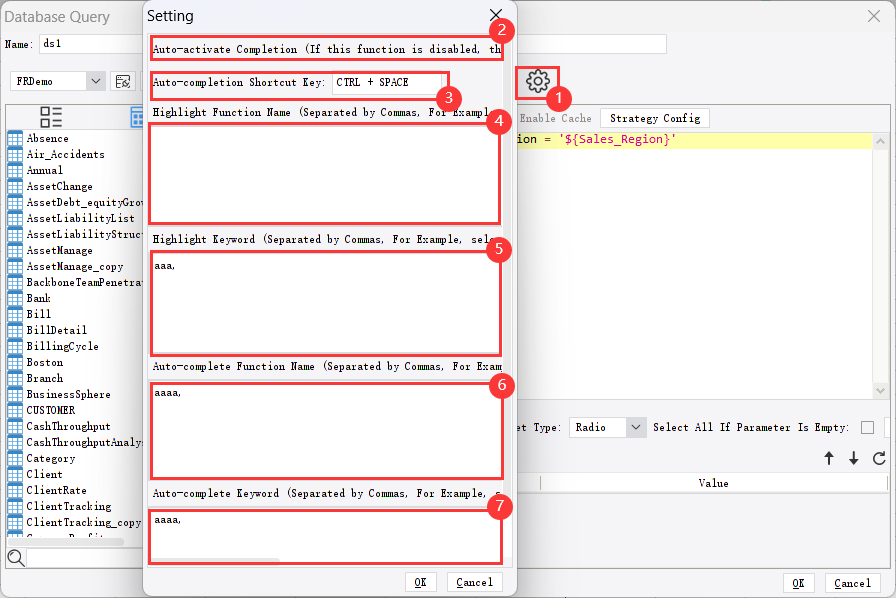Click the table icon next to CUSTOMER
The height and width of the screenshot is (598, 896).
[17, 409]
